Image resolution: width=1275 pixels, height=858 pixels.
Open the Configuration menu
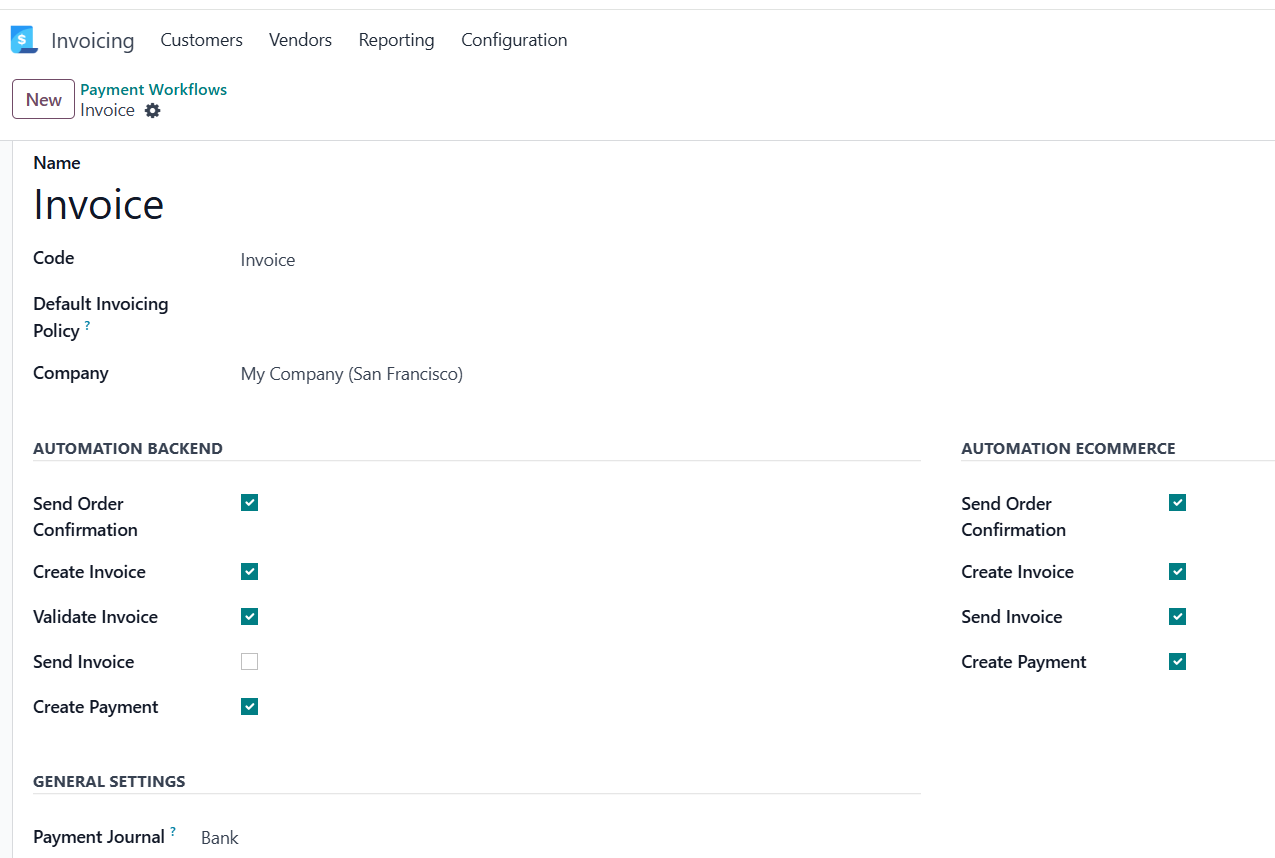514,40
